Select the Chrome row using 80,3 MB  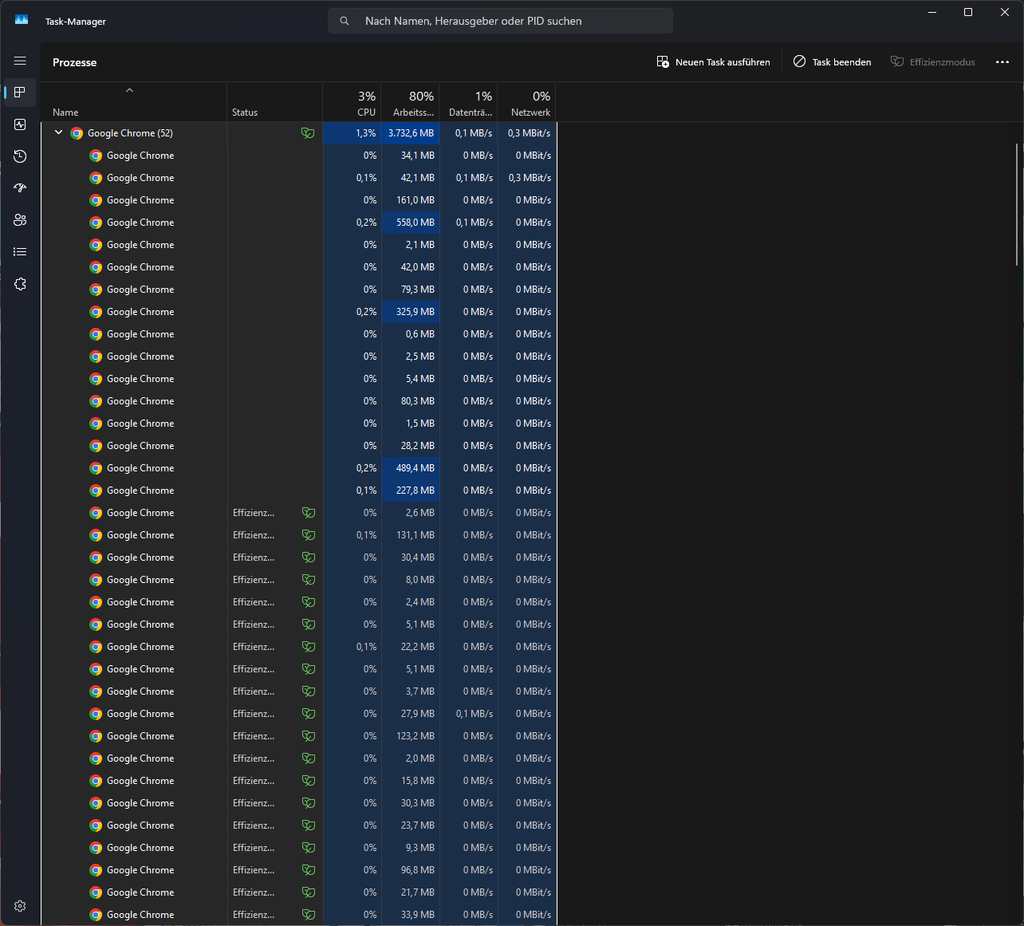pos(298,401)
